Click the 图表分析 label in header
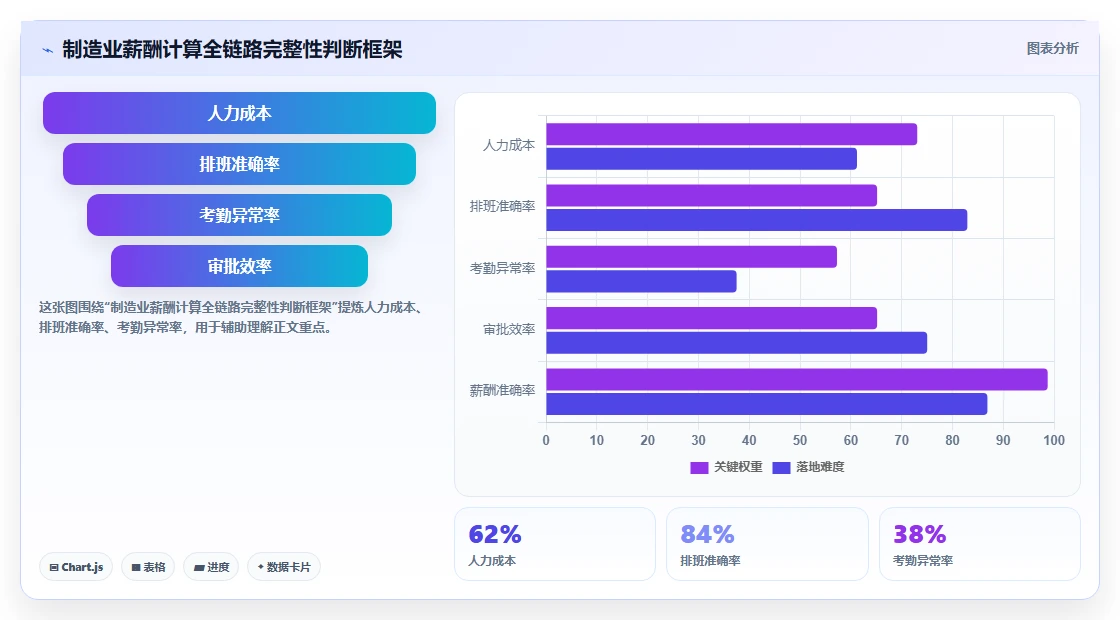This screenshot has height=620, width=1120. (x=1052, y=49)
